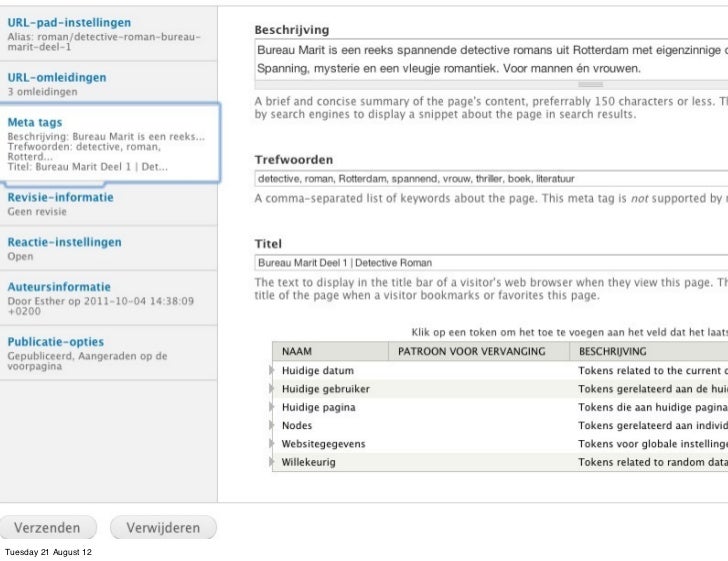Expand the Huidige datum token group
Viewport: 728px width, 561px height.
click(x=272, y=370)
